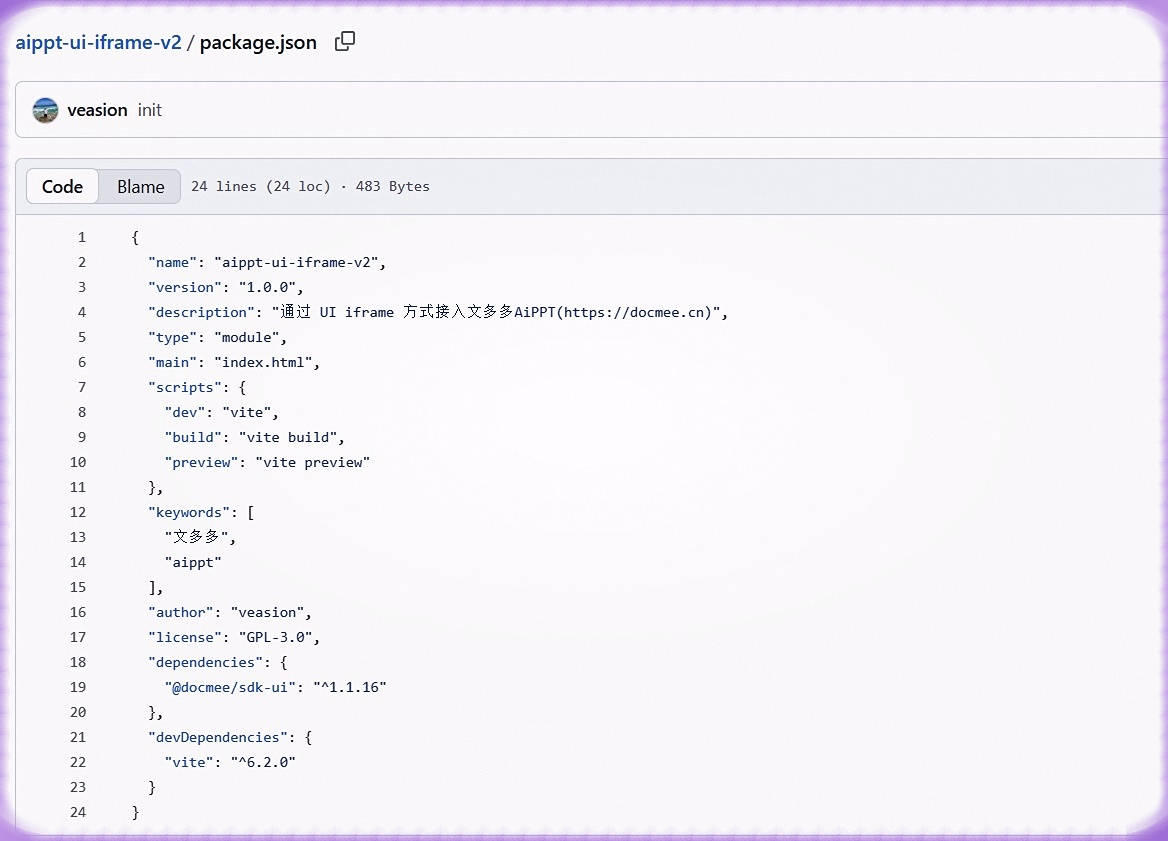Click the package.json file name in the breadcrumb

point(258,42)
